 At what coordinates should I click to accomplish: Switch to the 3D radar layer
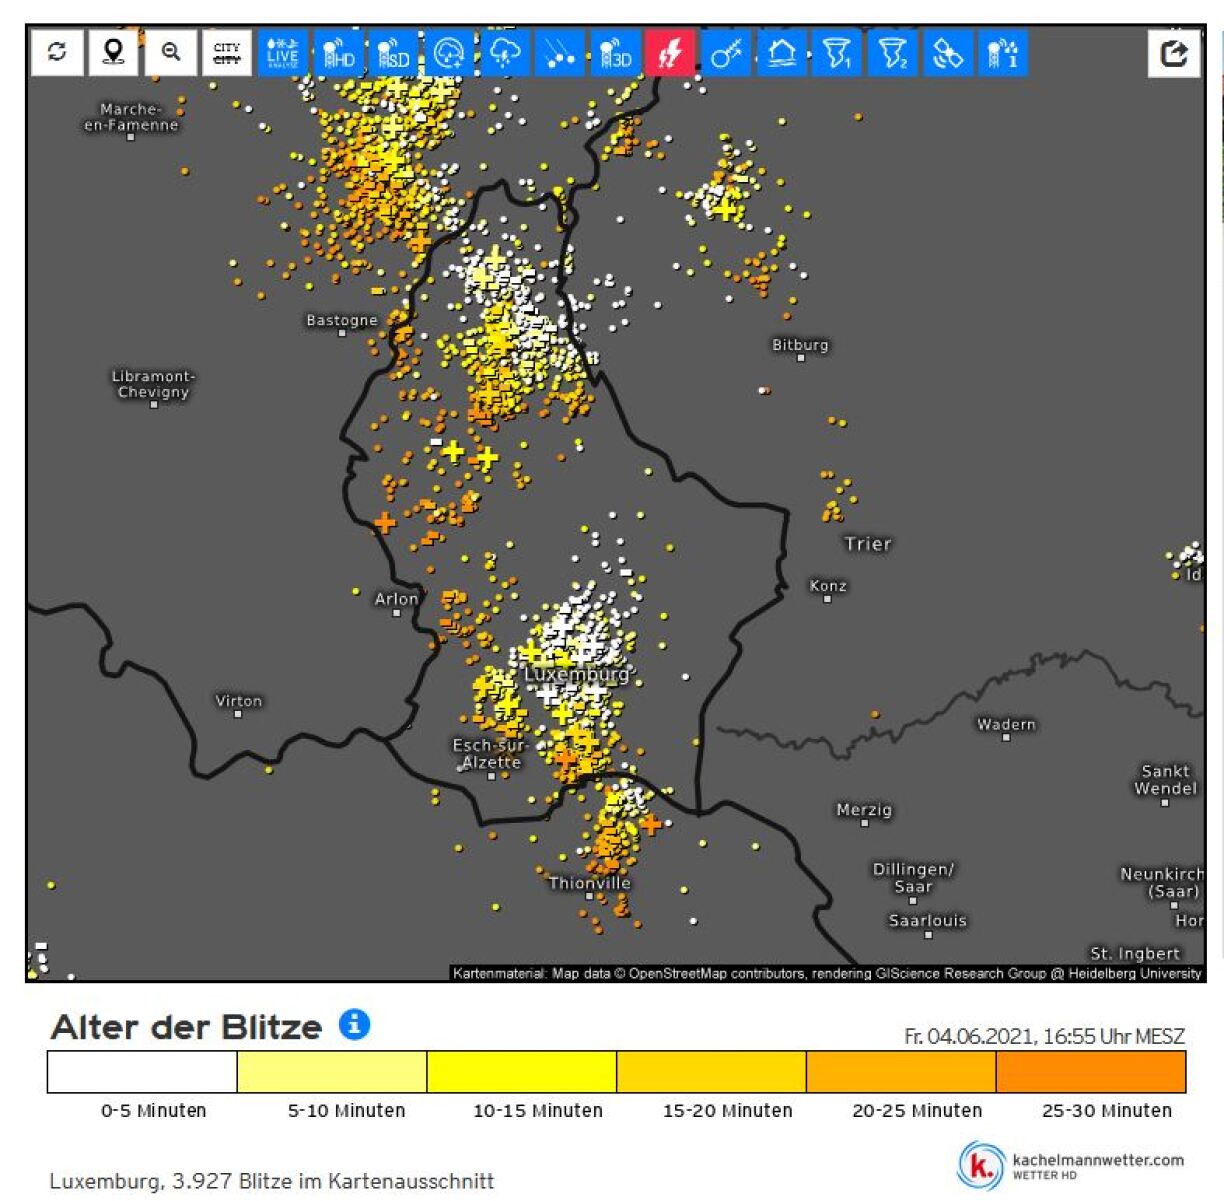point(615,53)
